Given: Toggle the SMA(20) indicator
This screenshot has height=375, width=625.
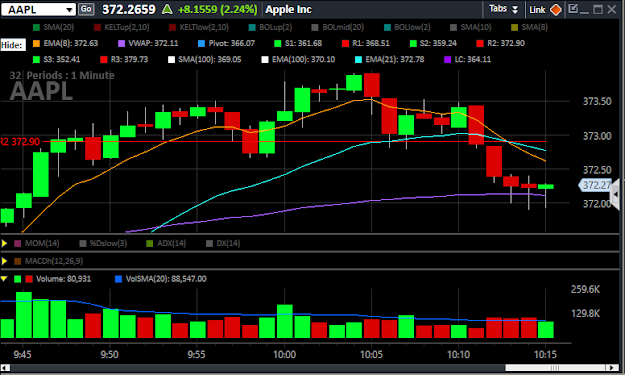Looking at the screenshot, I should (x=54, y=27).
